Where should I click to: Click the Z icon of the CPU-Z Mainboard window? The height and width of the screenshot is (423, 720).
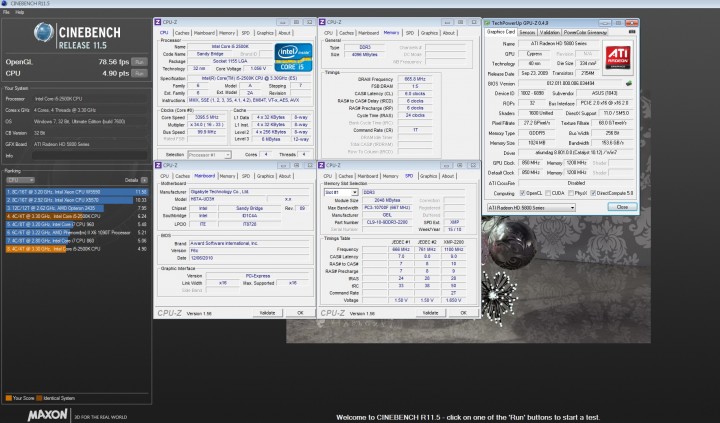point(158,165)
